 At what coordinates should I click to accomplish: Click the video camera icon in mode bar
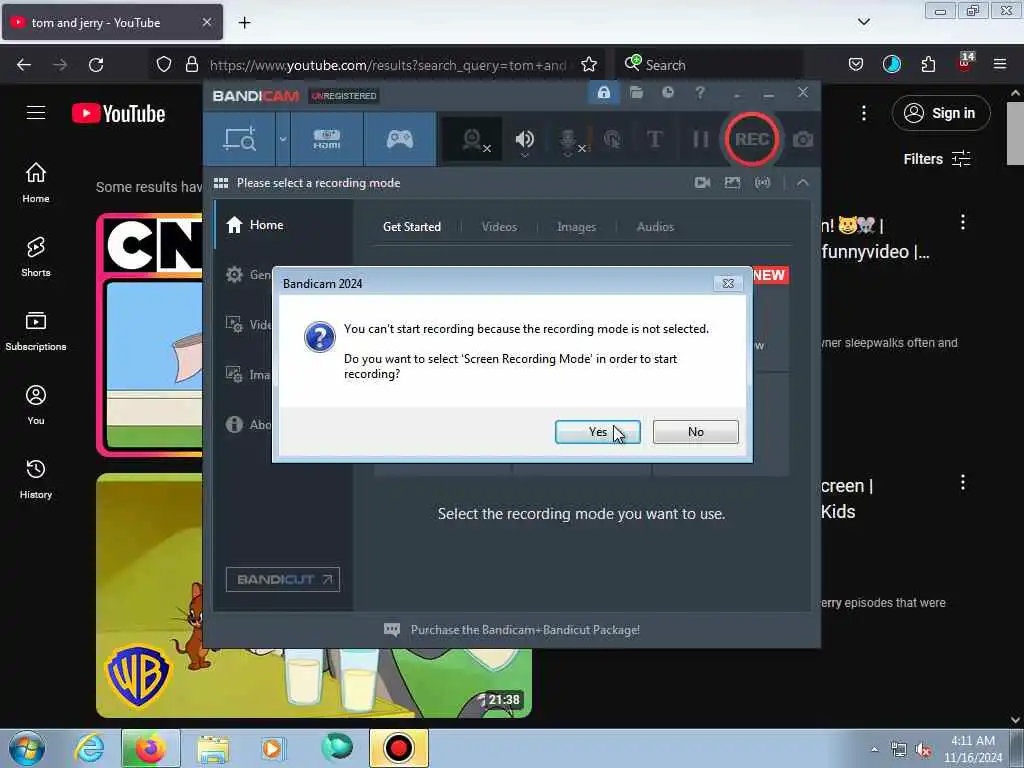click(702, 183)
